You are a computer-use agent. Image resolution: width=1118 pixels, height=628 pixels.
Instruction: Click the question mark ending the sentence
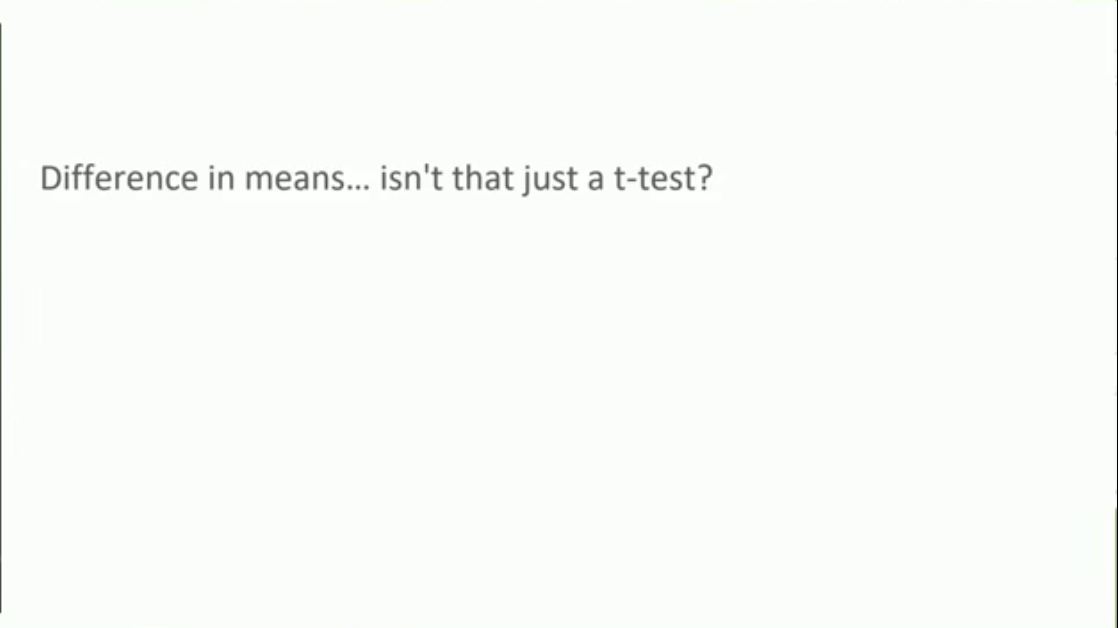(704, 179)
